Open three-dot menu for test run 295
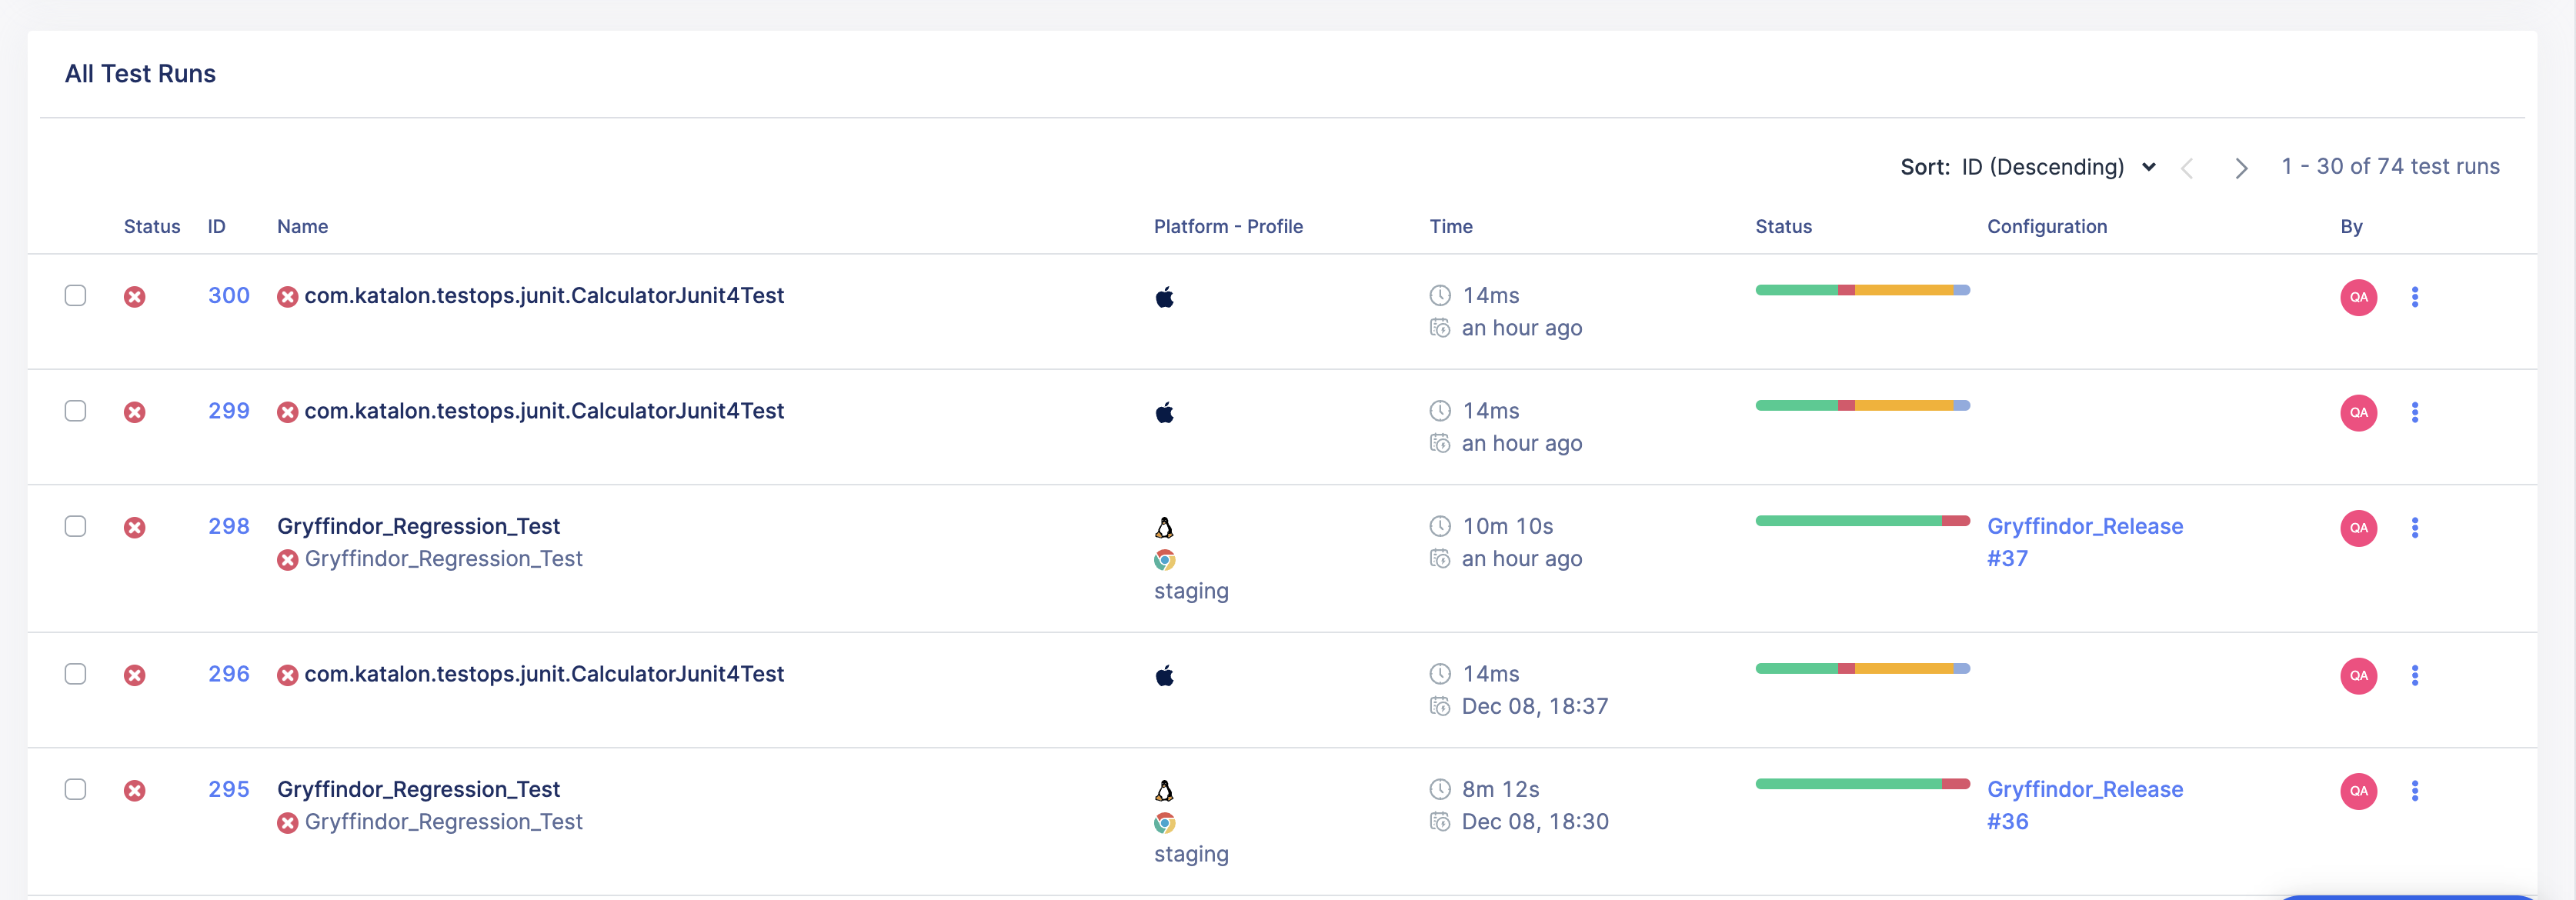Viewport: 2576px width, 900px height. click(x=2414, y=791)
